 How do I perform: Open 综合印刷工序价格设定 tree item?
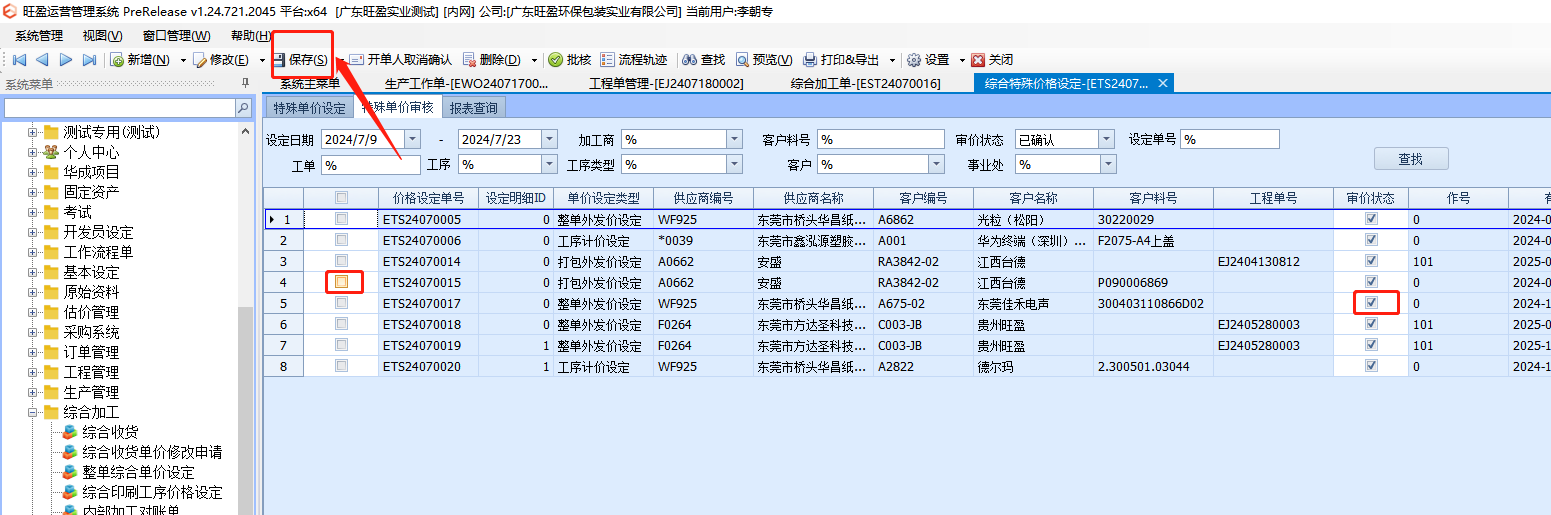pos(152,492)
